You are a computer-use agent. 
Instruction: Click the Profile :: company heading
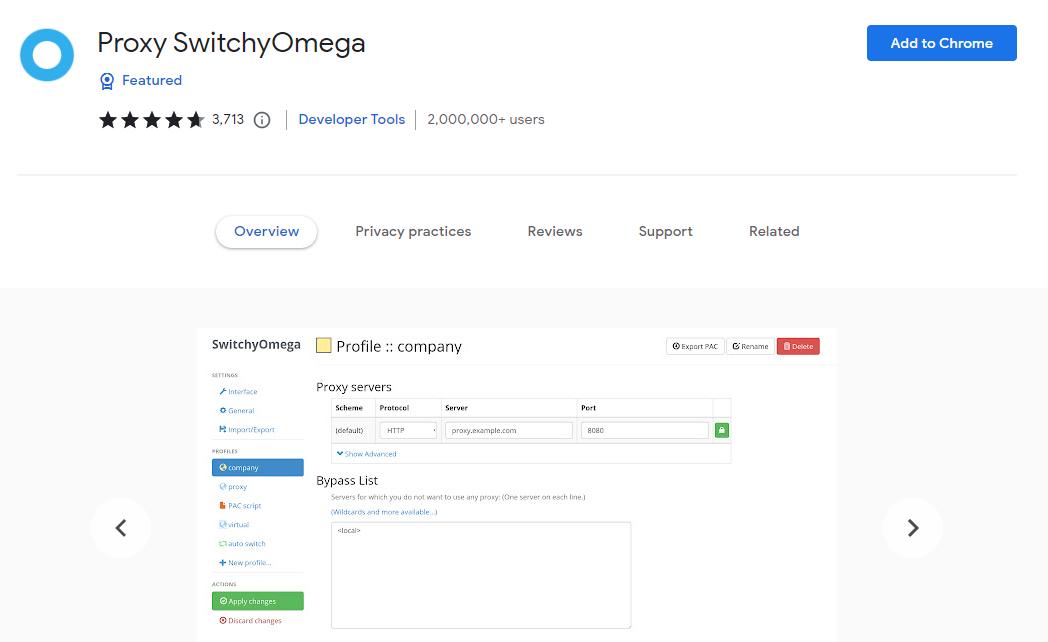point(399,347)
